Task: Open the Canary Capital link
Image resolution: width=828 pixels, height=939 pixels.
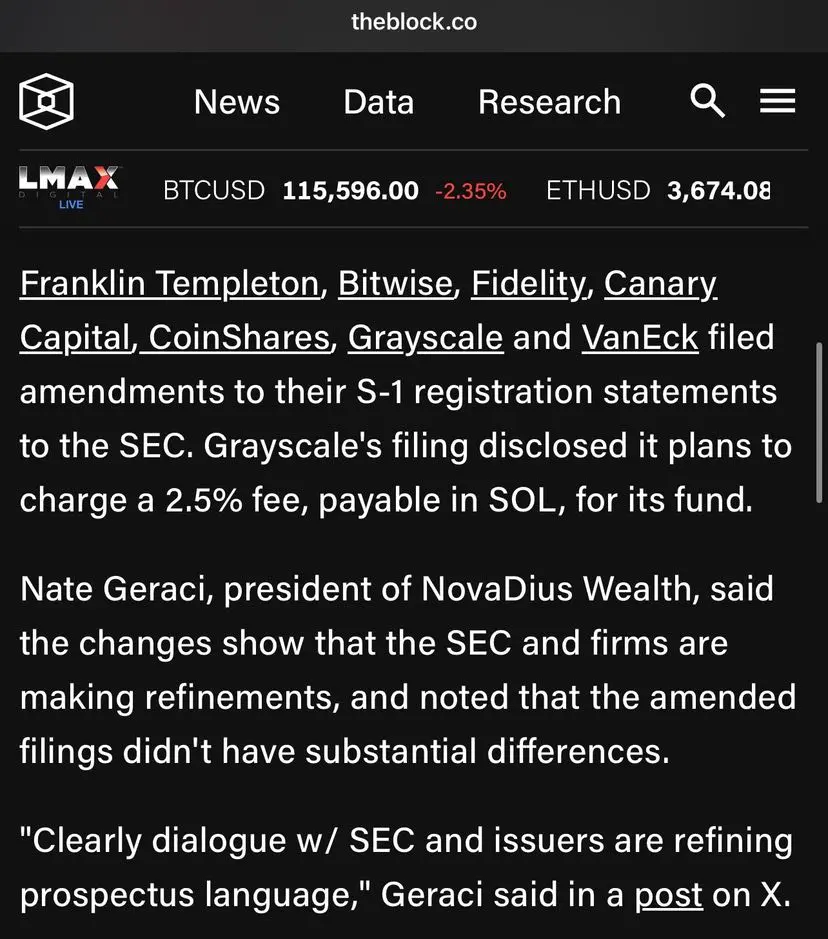Action: point(660,284)
